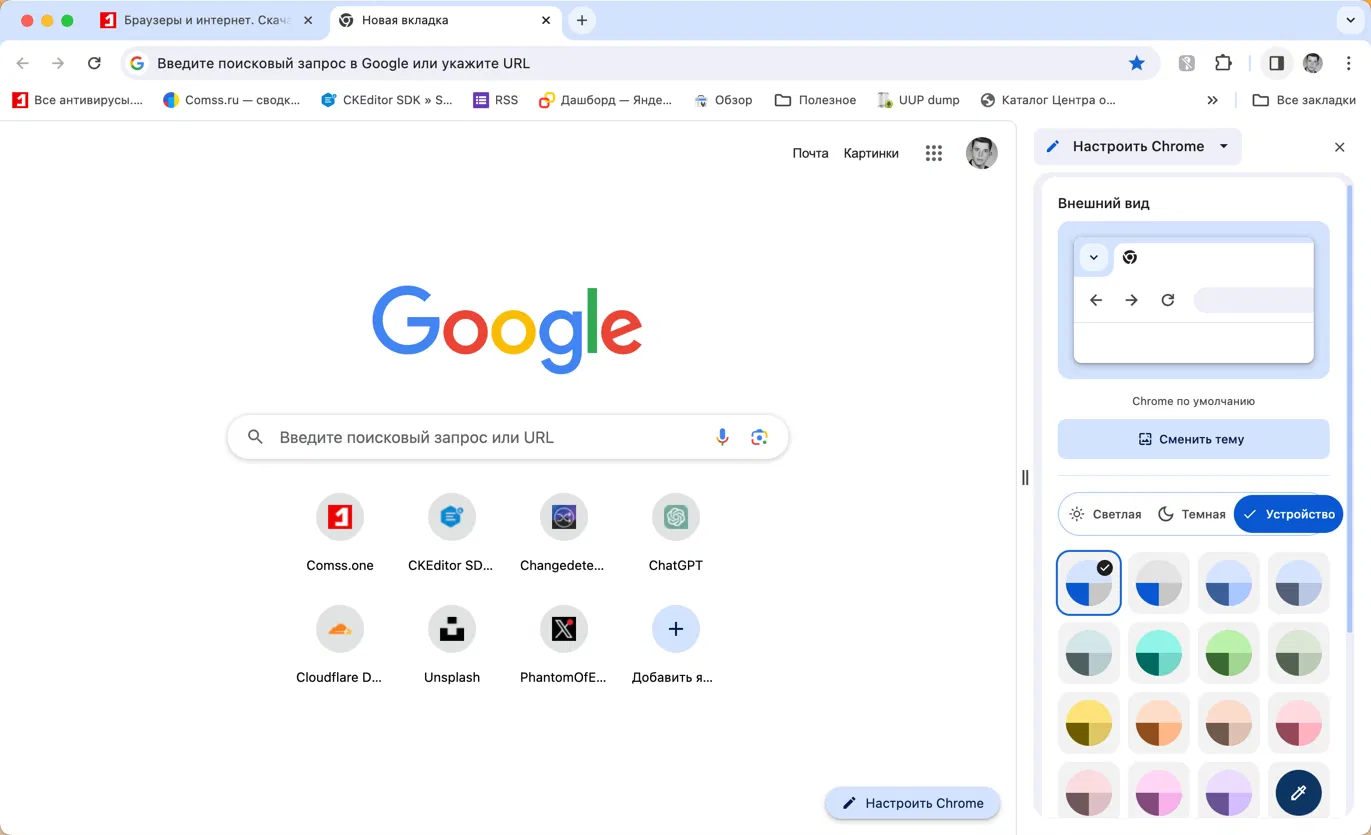Close the Браузеры и интернет tab
Screen dimensions: 1371x835
click(308, 20)
